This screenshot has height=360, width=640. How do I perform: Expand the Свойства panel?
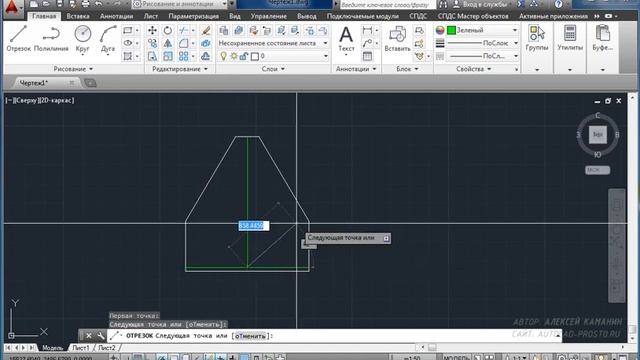point(473,69)
